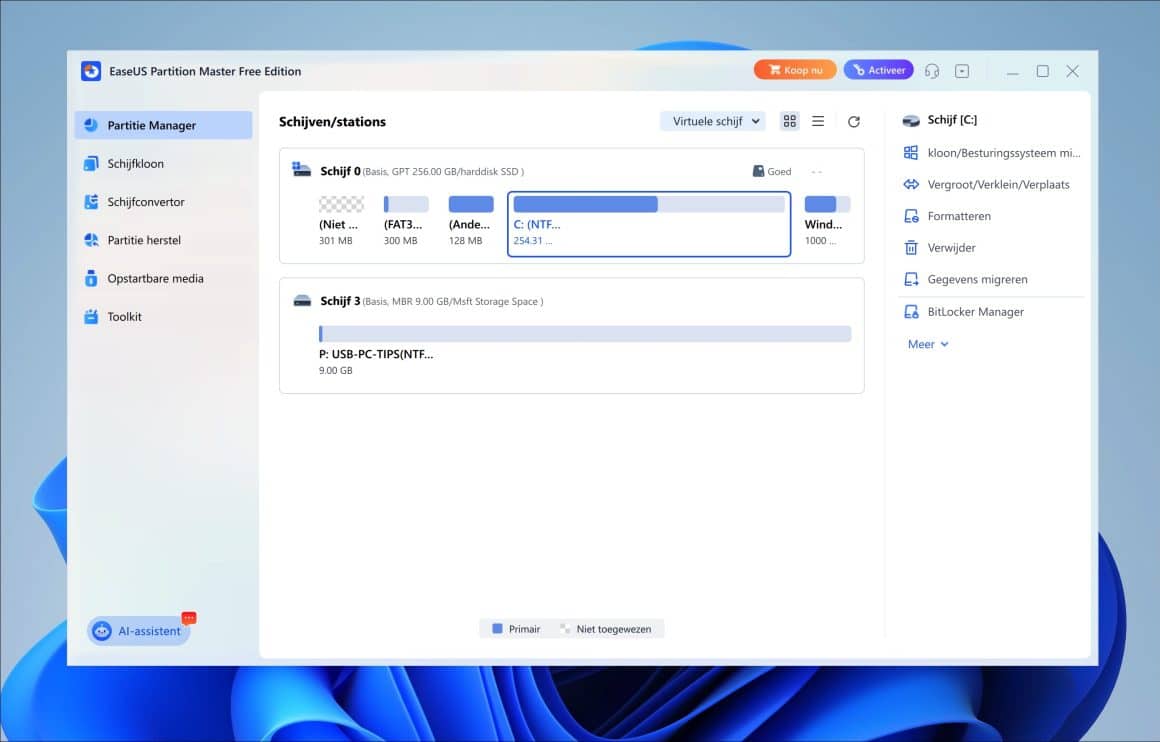Screen dimensions: 1160x742
Task: Open the Virtuele schijf dropdown
Action: tap(712, 120)
